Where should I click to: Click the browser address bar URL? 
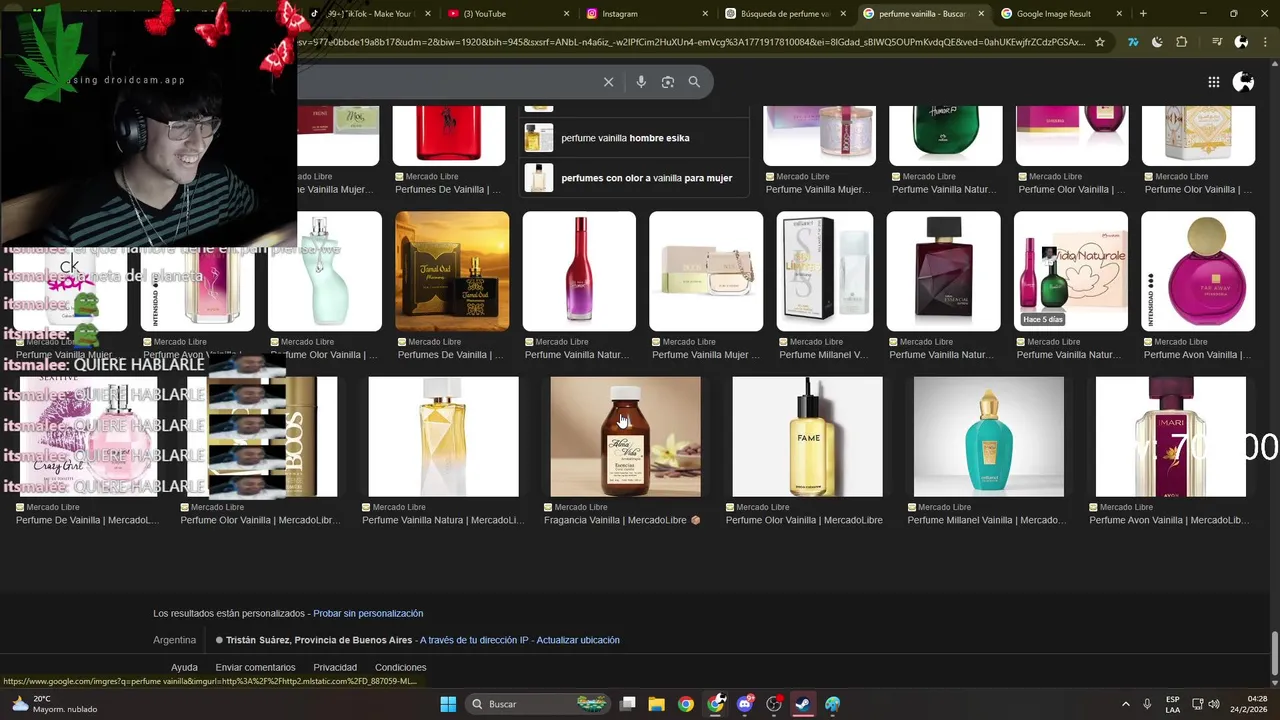point(690,42)
